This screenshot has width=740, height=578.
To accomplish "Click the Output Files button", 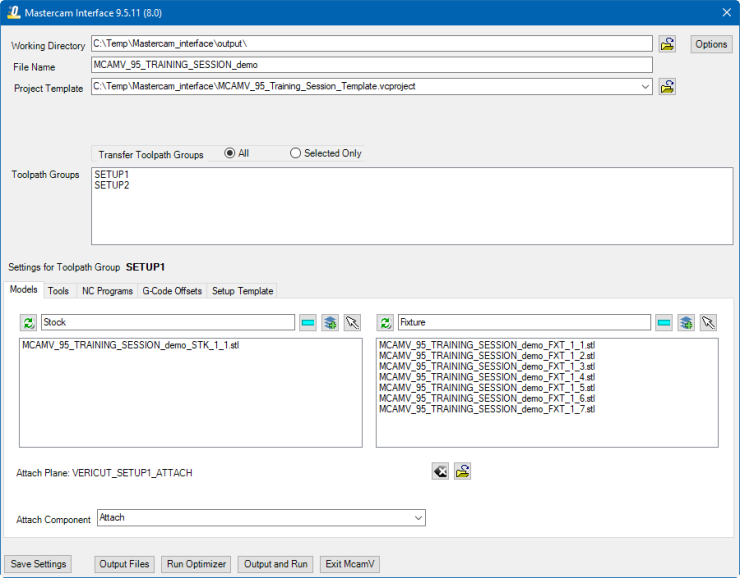I will [x=124, y=564].
